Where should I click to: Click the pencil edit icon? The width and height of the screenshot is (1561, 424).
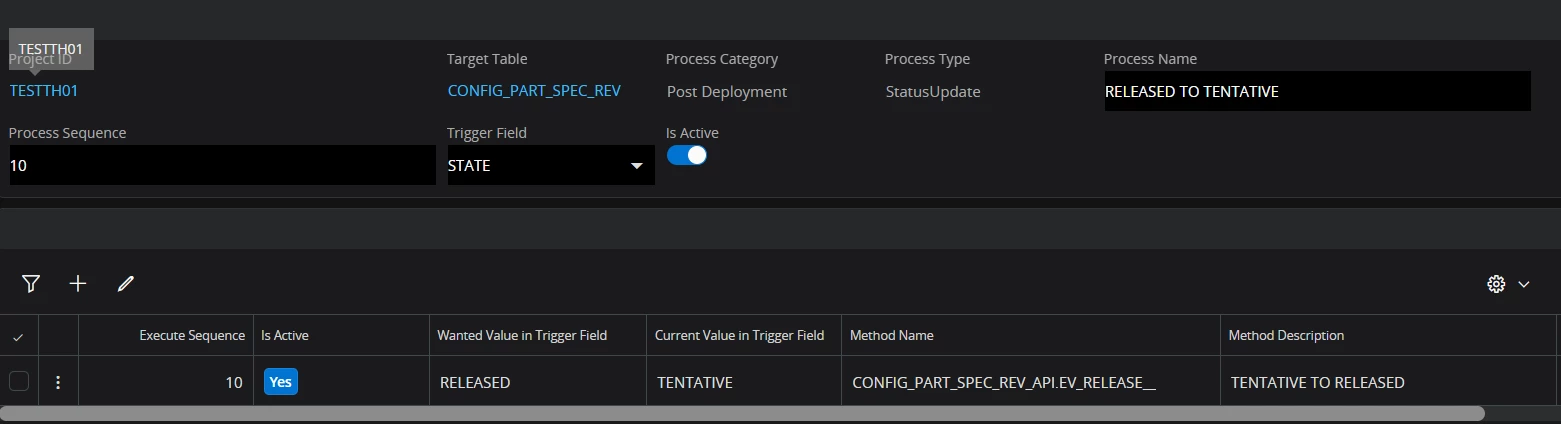(x=125, y=284)
